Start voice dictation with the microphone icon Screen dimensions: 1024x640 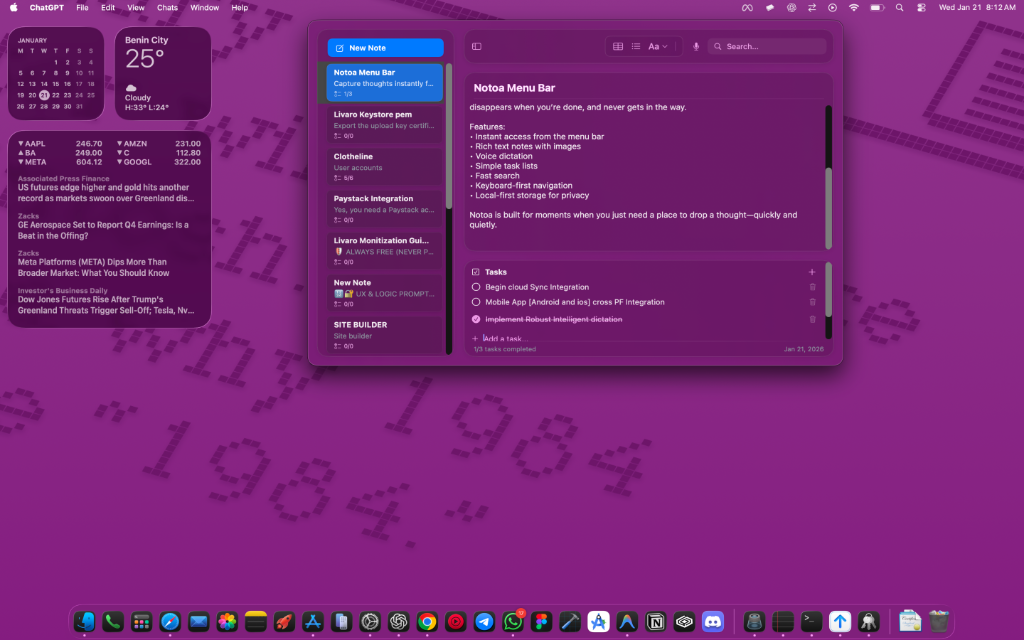[696, 46]
